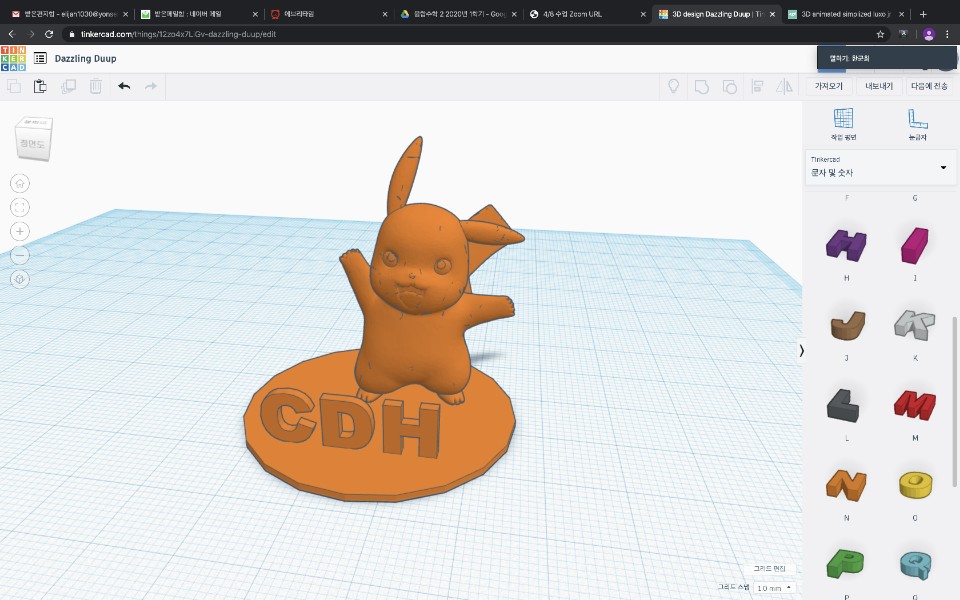Pick the green P letter shape
Viewport: 960px width, 600px height.
click(845, 564)
